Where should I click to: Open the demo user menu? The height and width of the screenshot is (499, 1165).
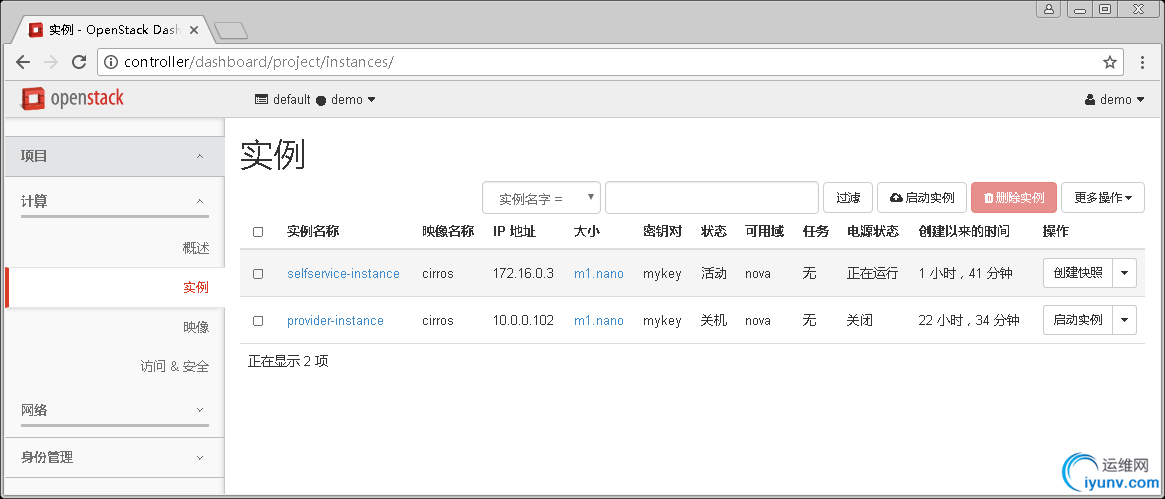click(x=1114, y=100)
